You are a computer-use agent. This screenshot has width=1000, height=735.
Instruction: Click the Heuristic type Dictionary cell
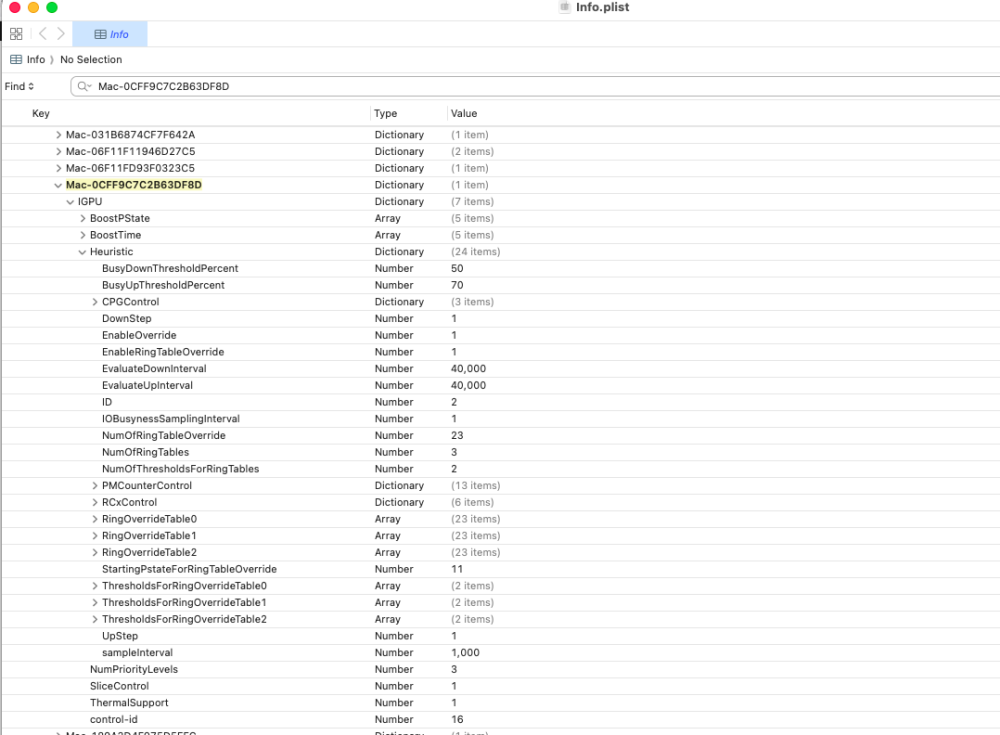pos(399,252)
